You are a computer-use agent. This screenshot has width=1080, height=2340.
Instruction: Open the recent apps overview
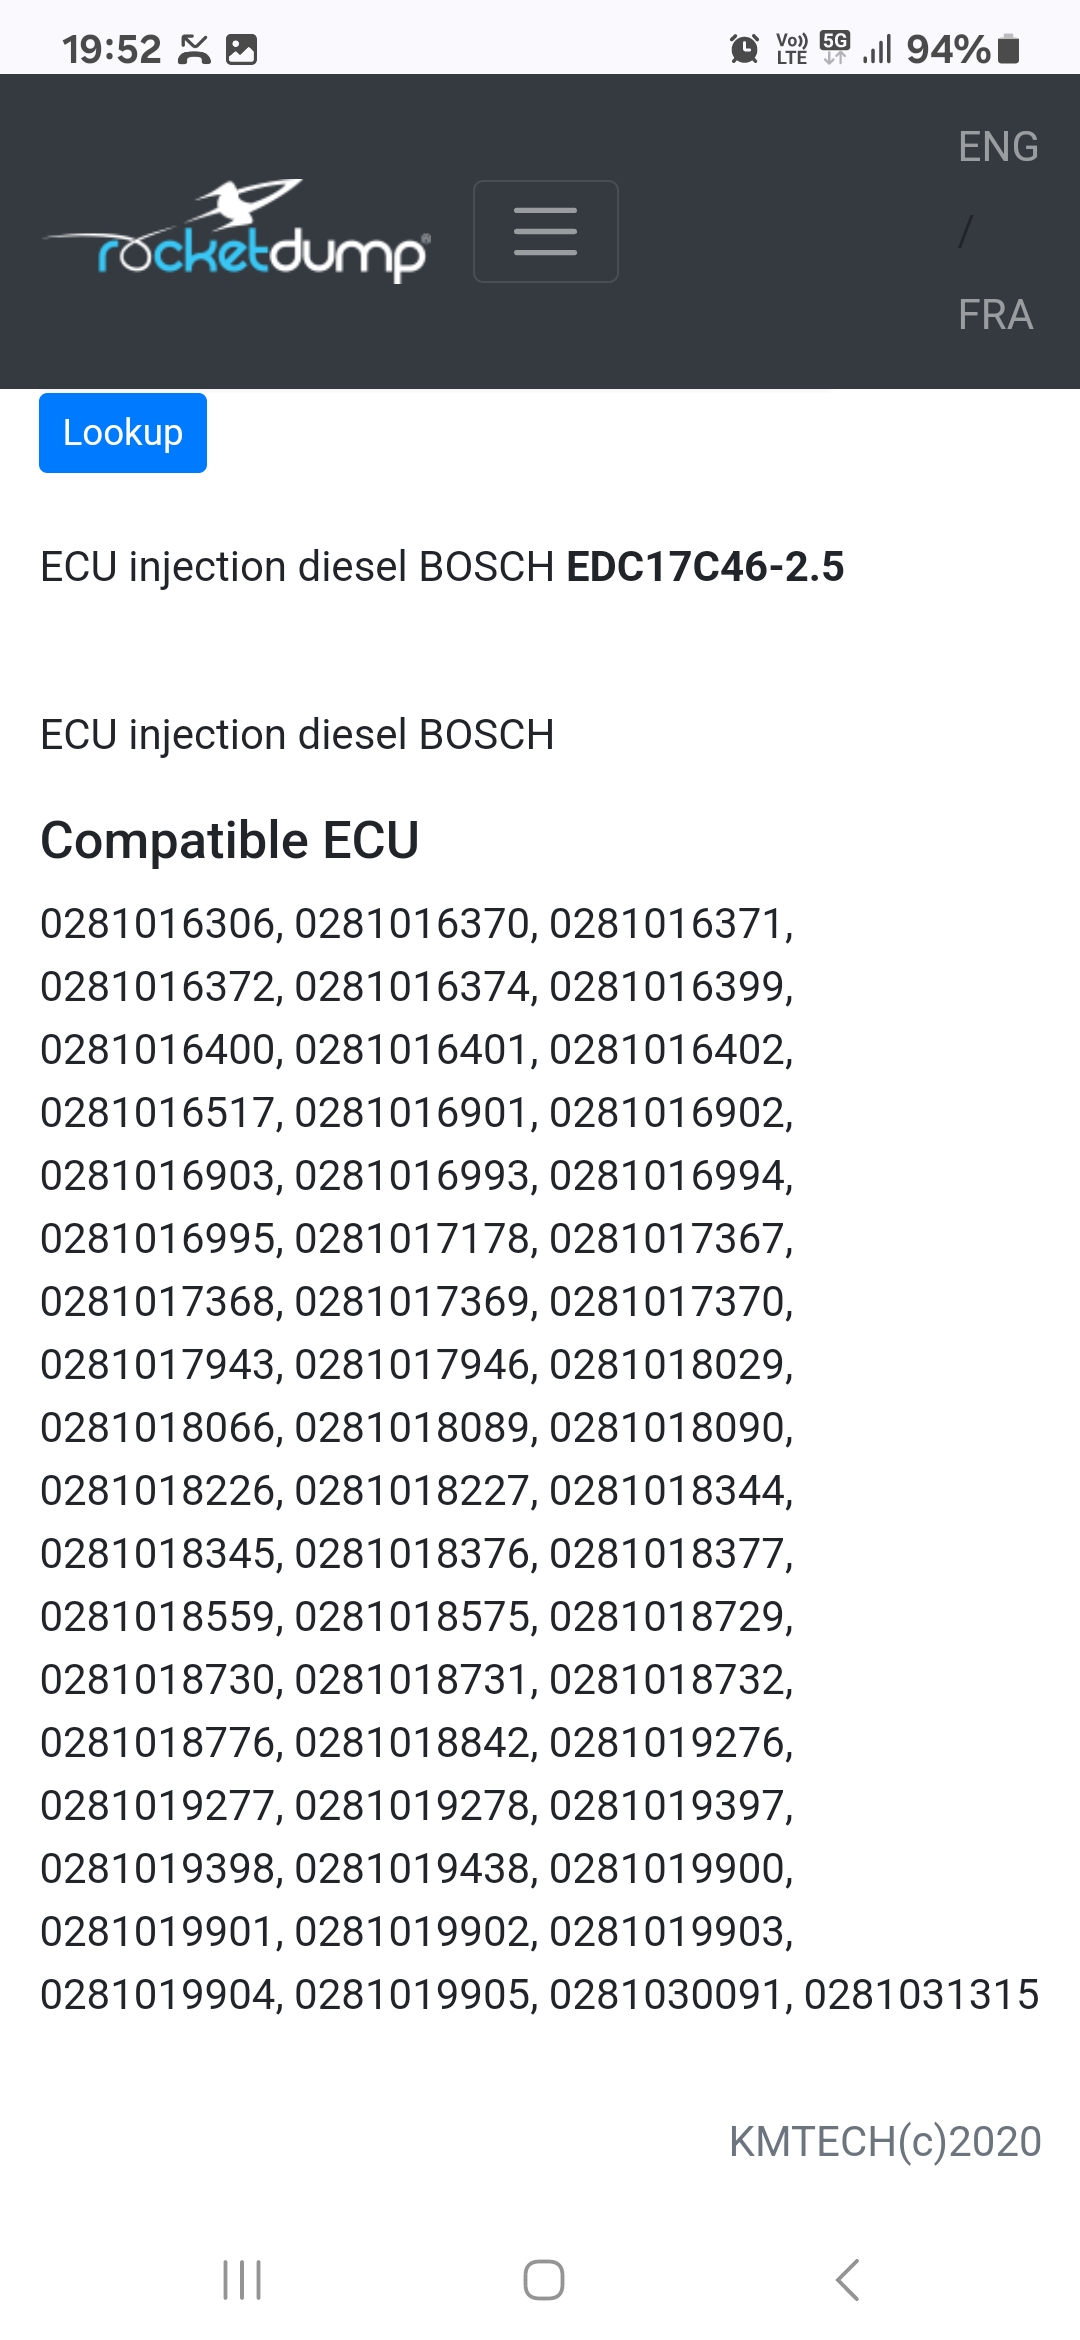coord(242,2280)
